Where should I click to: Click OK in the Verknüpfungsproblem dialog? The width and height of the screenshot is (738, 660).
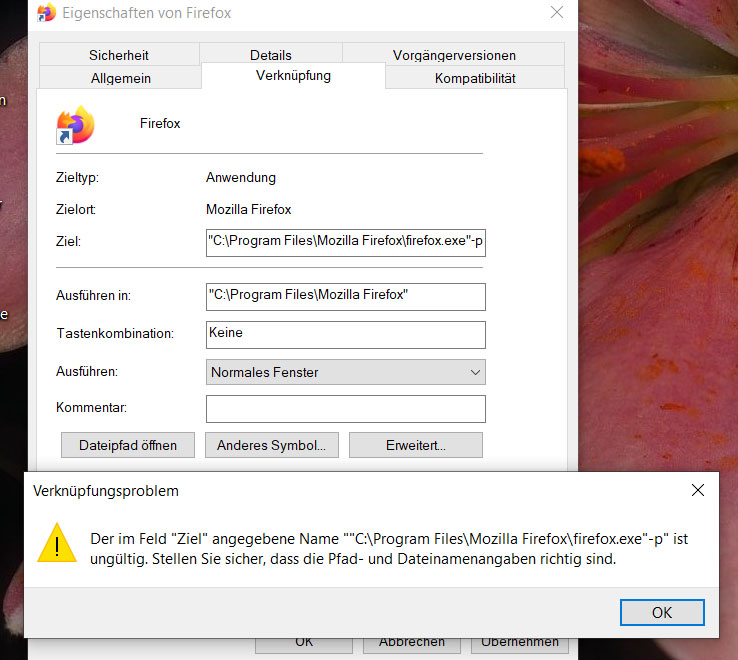(x=662, y=612)
